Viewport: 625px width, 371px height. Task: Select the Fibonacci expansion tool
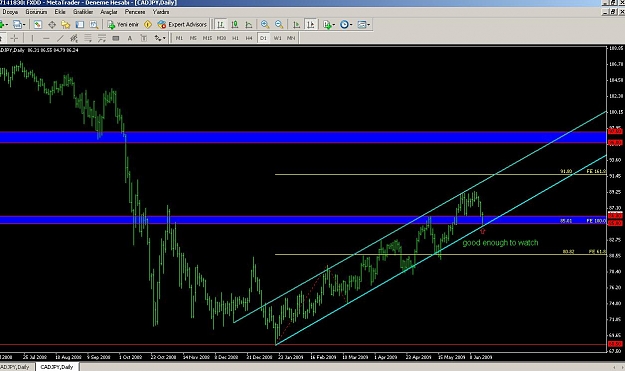(x=102, y=38)
